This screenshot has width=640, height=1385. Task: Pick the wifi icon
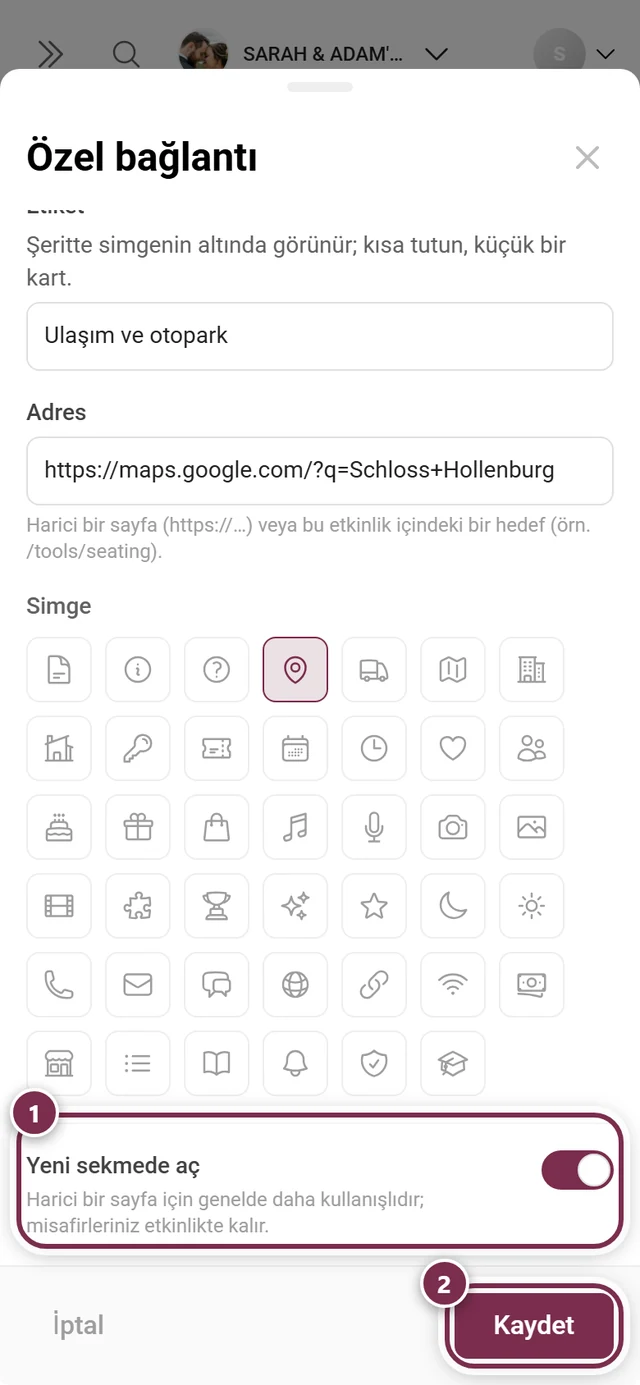tap(453, 985)
